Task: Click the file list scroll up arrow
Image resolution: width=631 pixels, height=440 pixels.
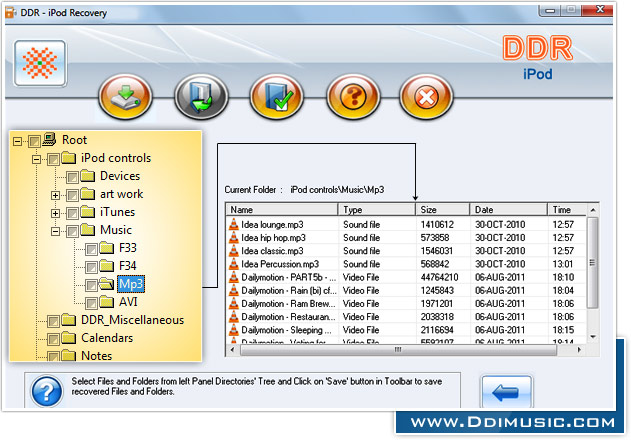Action: pyautogui.click(x=592, y=210)
